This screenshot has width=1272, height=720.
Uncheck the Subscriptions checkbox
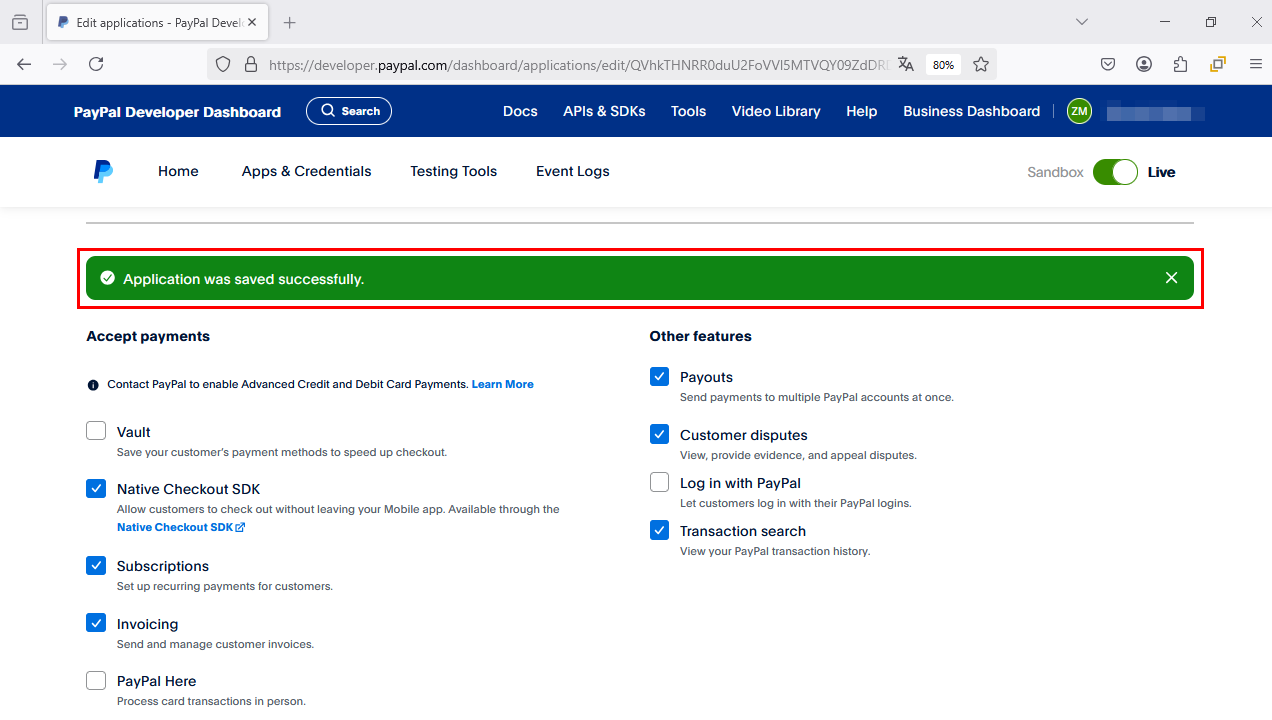pos(96,565)
